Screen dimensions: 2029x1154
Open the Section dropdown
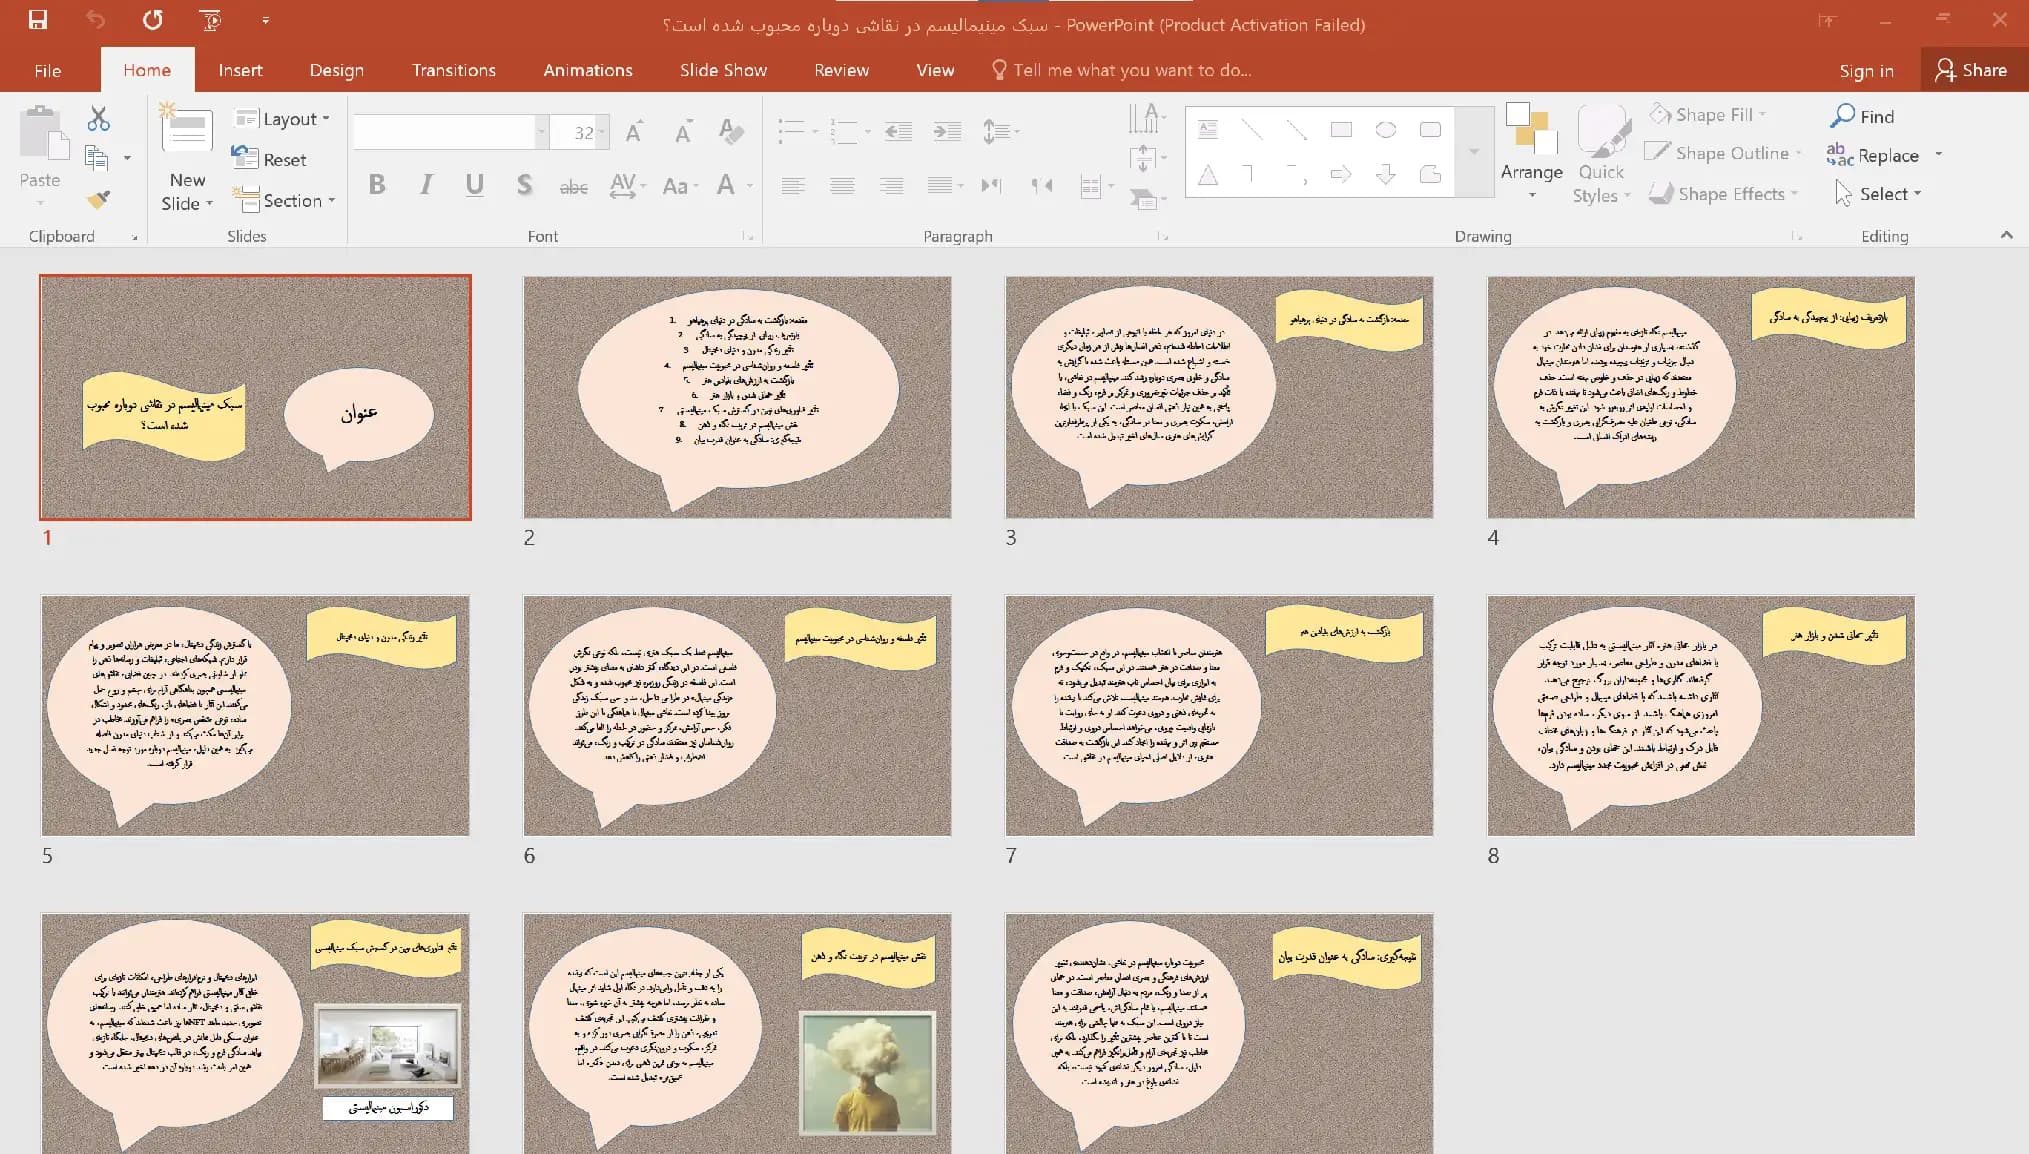(x=284, y=201)
